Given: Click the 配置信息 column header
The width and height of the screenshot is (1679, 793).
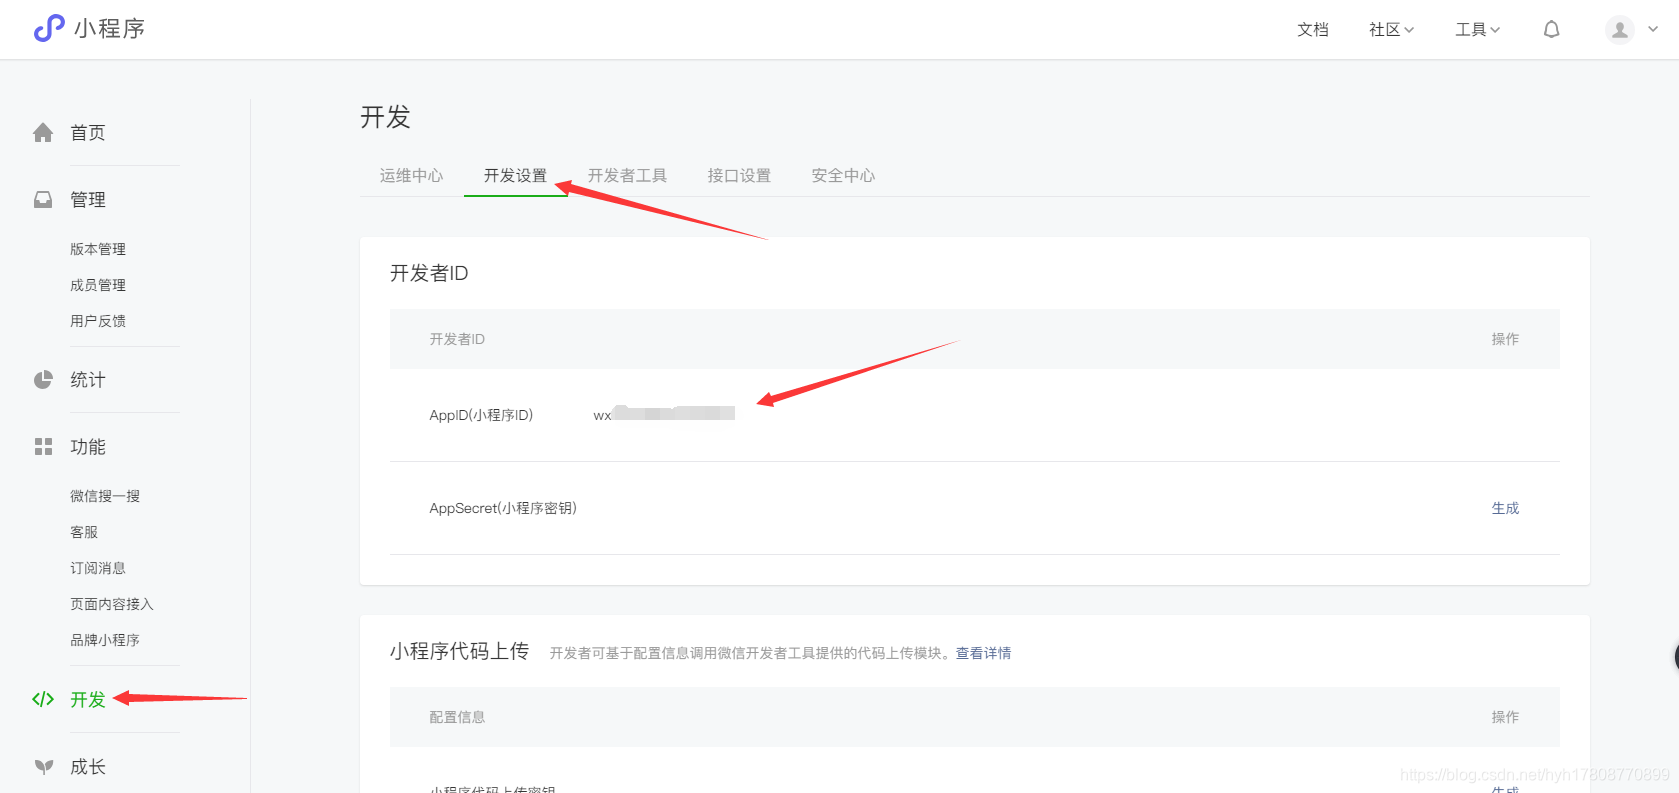Looking at the screenshot, I should coord(457,717).
